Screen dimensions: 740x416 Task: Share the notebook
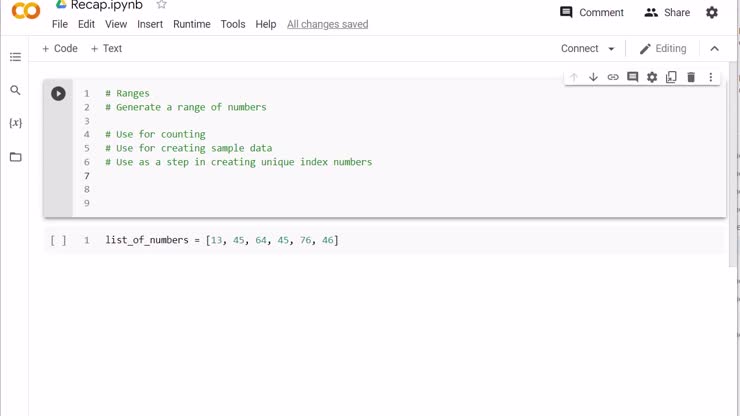[x=667, y=12]
